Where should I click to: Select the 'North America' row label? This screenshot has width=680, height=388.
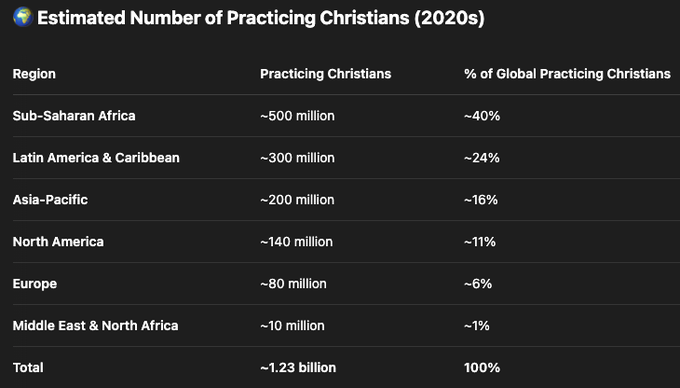(x=58, y=242)
